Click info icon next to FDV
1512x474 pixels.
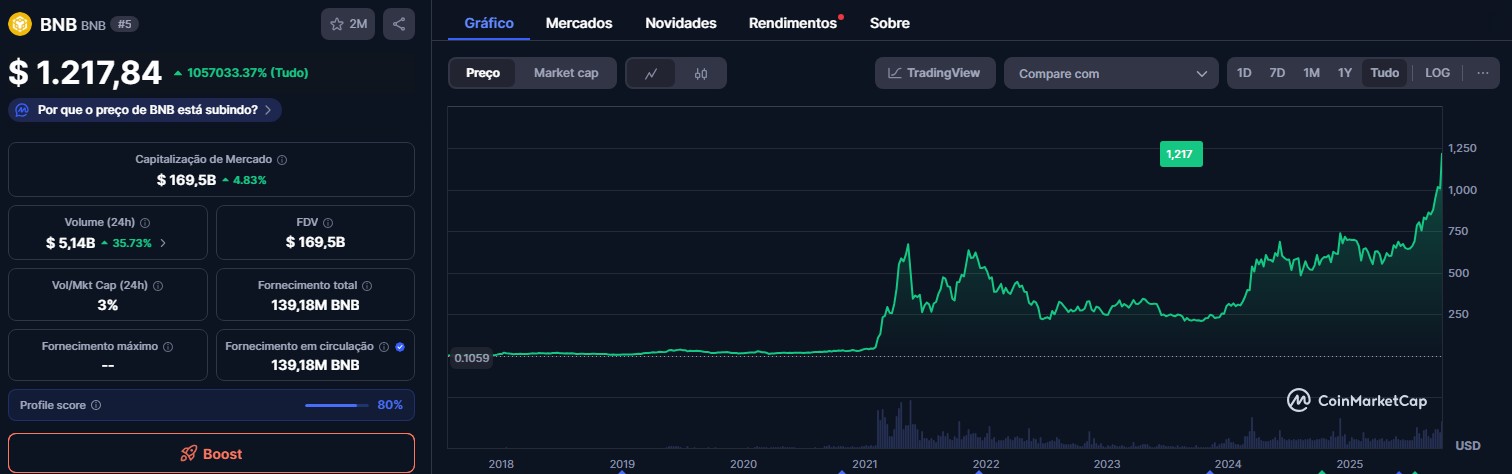pyautogui.click(x=328, y=223)
